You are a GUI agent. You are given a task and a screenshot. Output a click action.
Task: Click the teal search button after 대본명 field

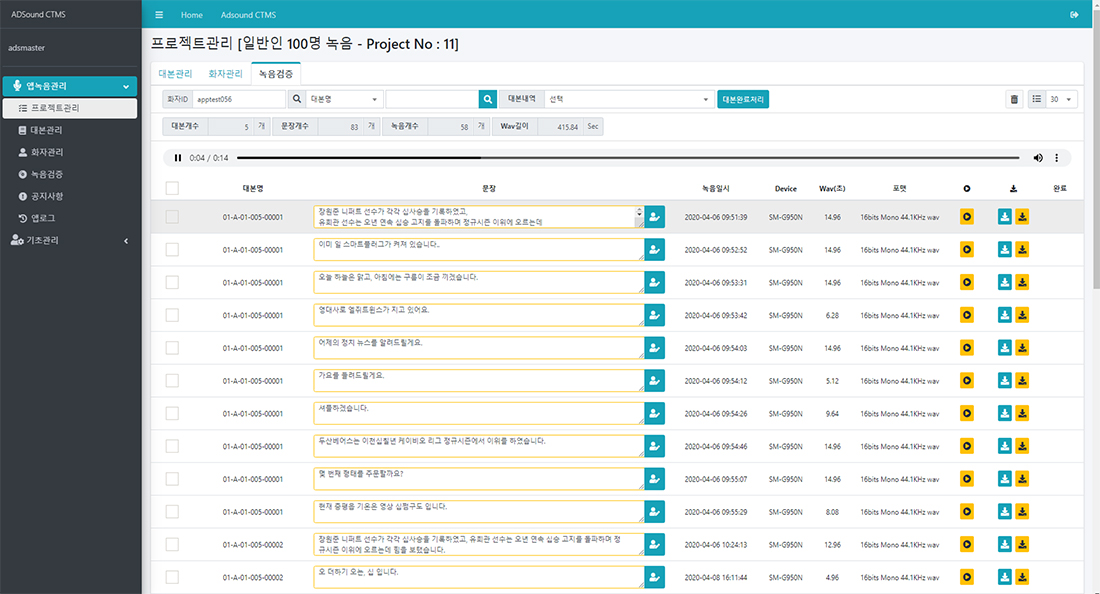click(488, 100)
